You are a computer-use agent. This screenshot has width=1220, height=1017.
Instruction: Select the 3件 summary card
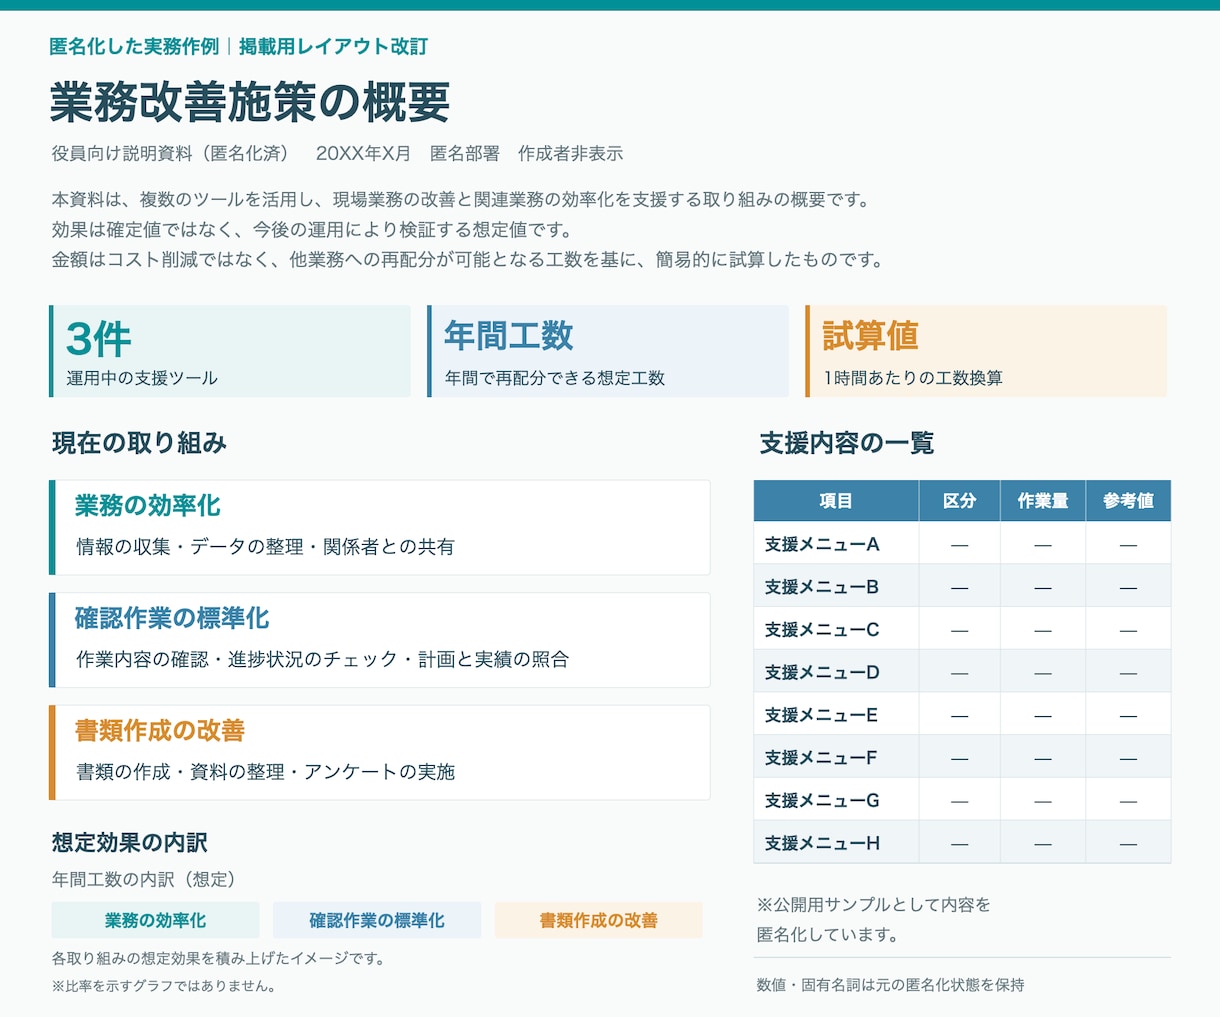(230, 351)
